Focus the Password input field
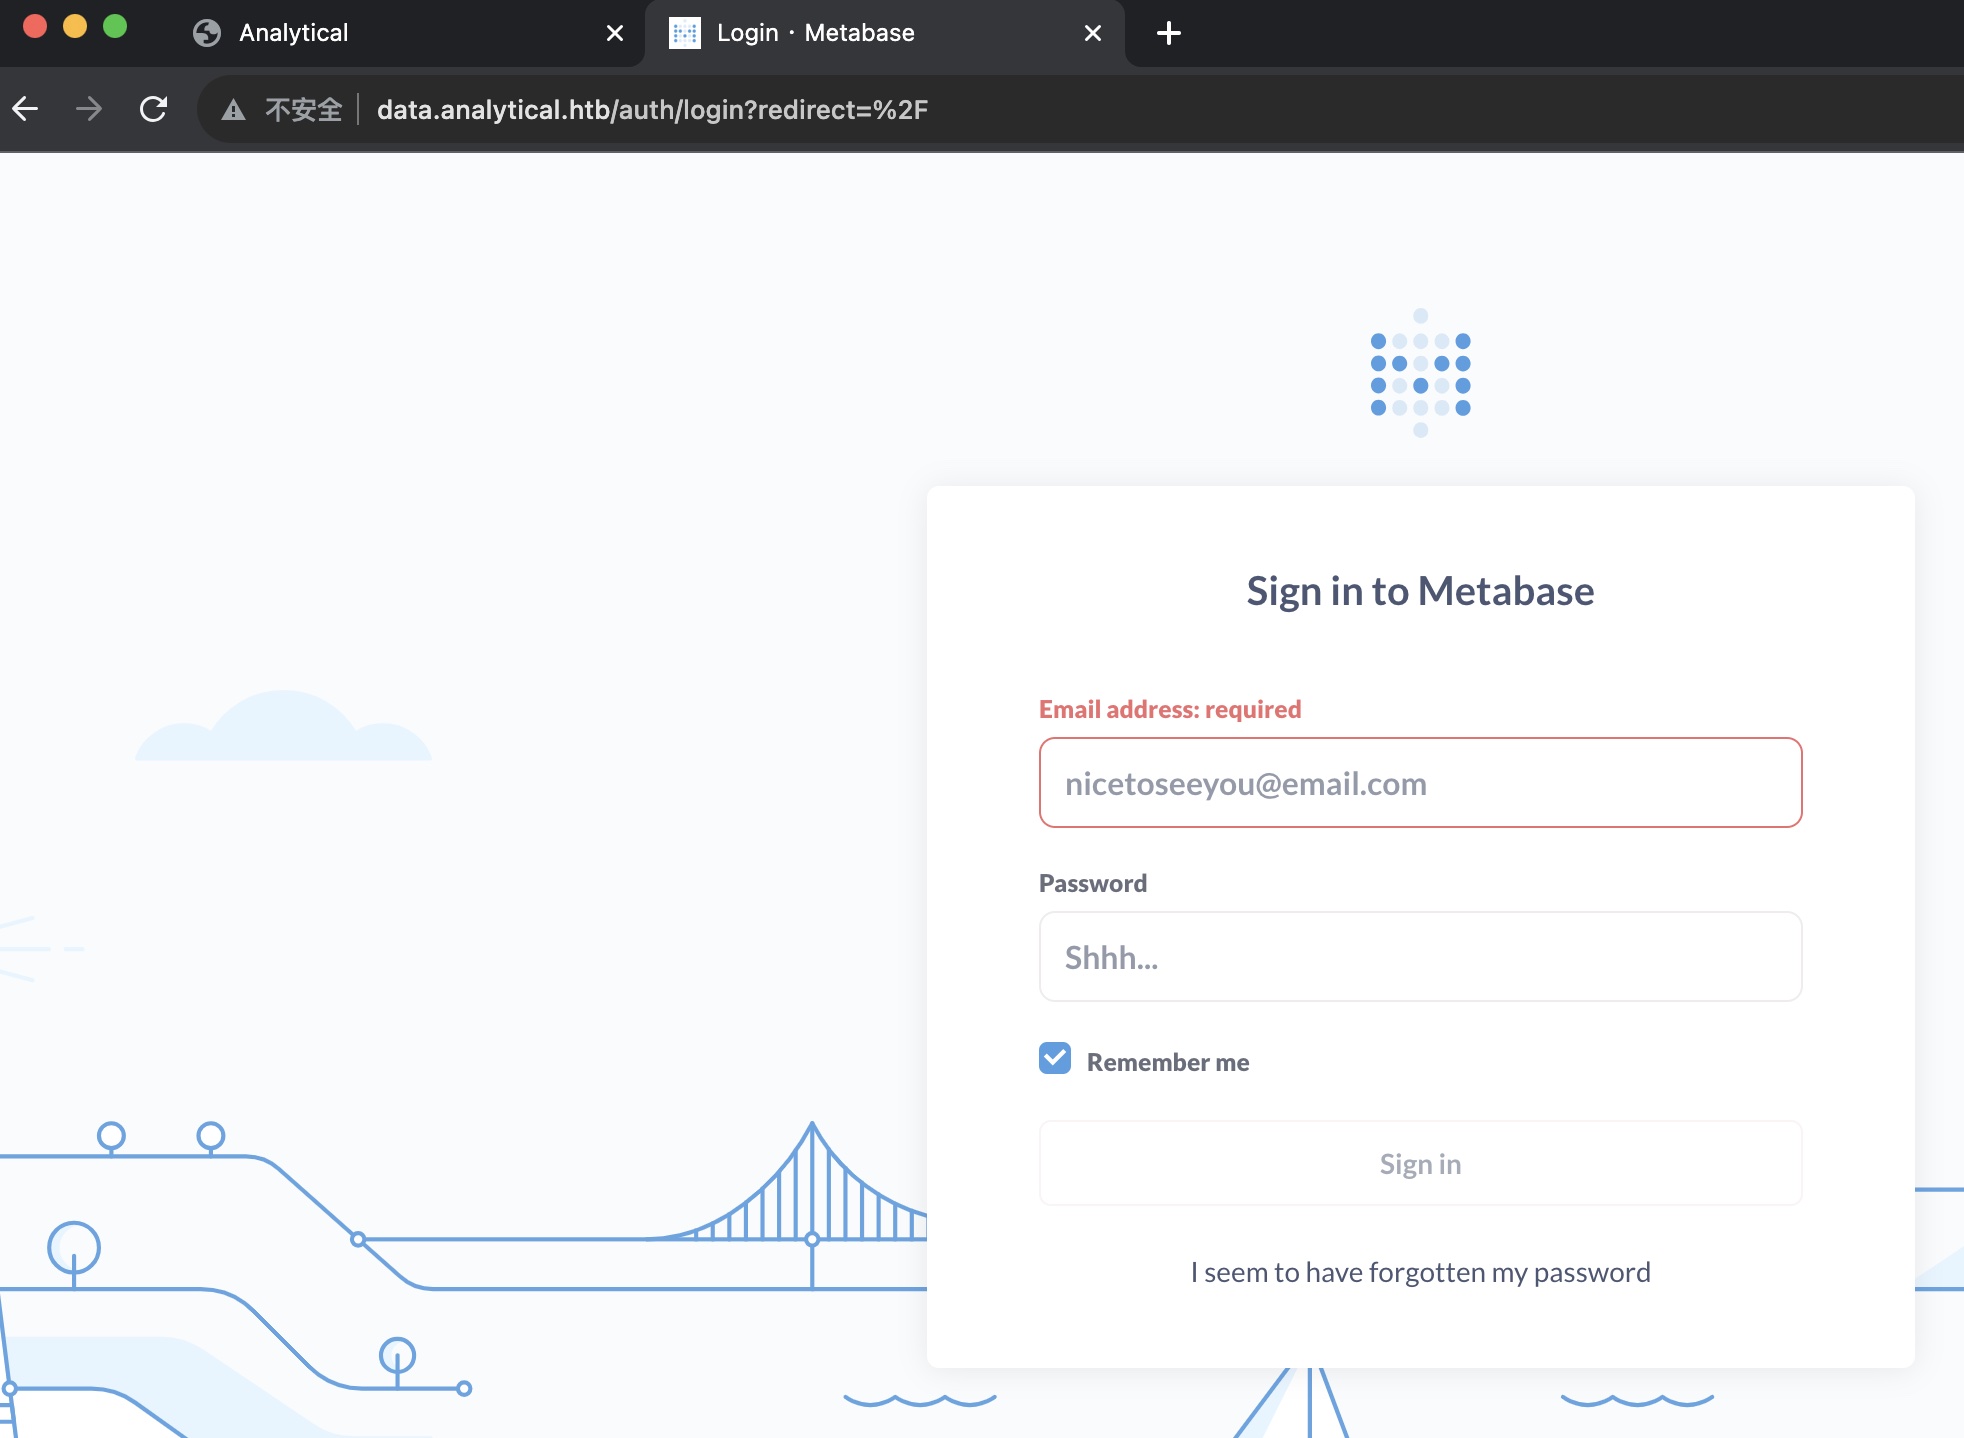The image size is (1964, 1438). (1420, 957)
